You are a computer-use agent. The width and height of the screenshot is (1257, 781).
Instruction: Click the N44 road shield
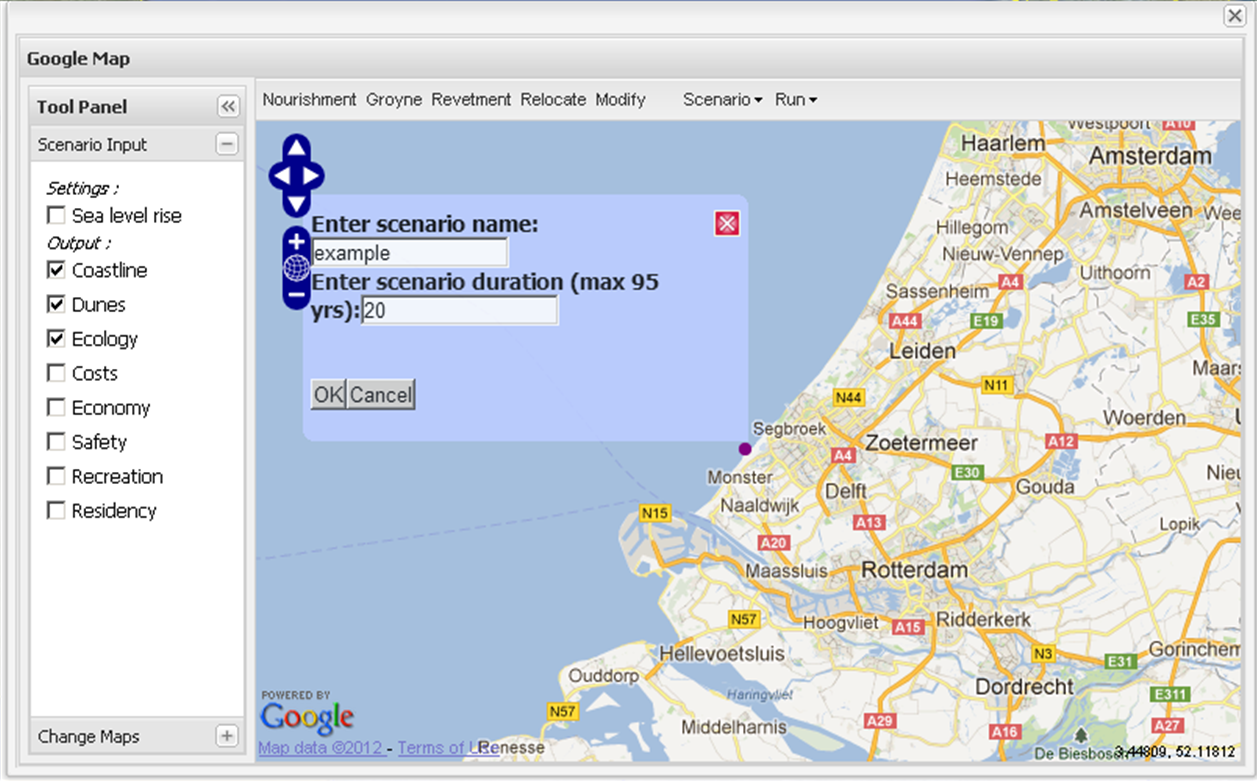[849, 397]
